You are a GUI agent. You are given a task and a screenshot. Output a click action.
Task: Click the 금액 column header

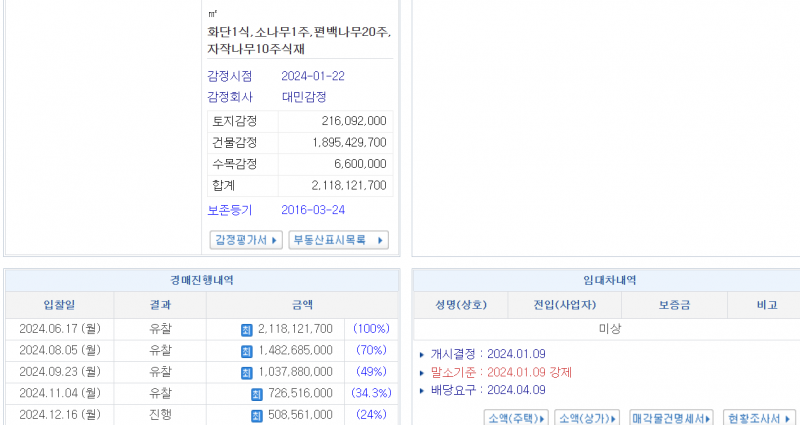[x=301, y=305]
